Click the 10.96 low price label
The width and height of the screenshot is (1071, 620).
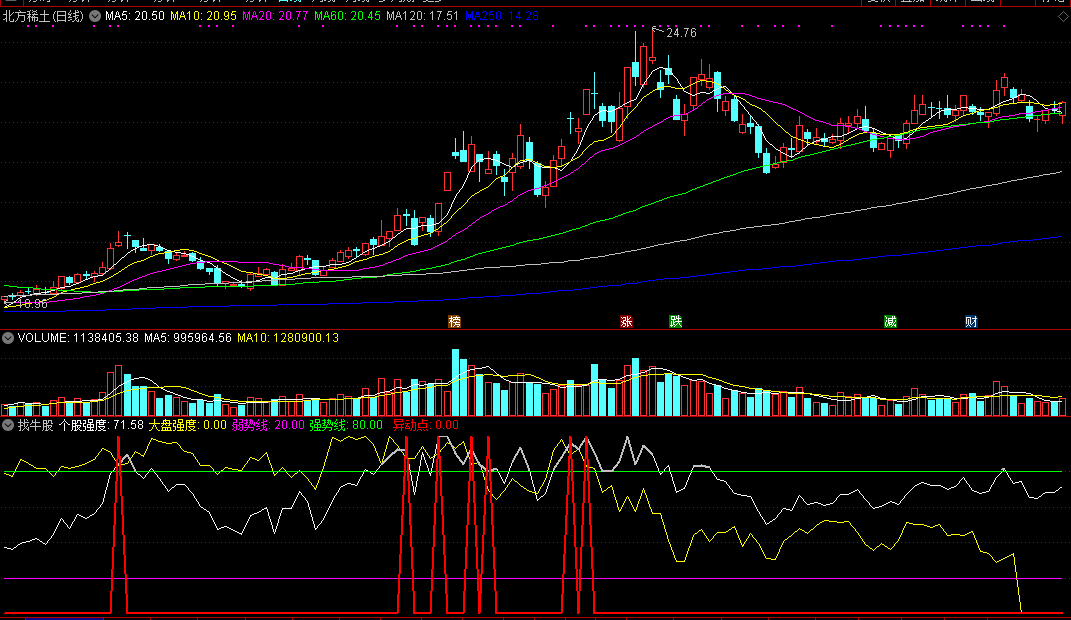pyautogui.click(x=32, y=304)
